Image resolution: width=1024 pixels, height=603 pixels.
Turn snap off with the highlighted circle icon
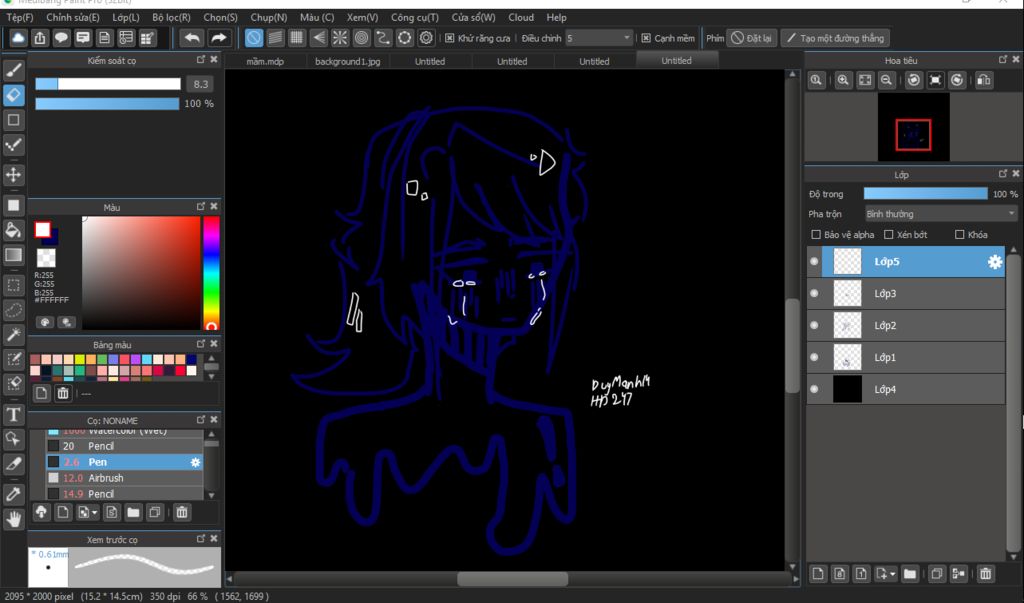coord(253,38)
